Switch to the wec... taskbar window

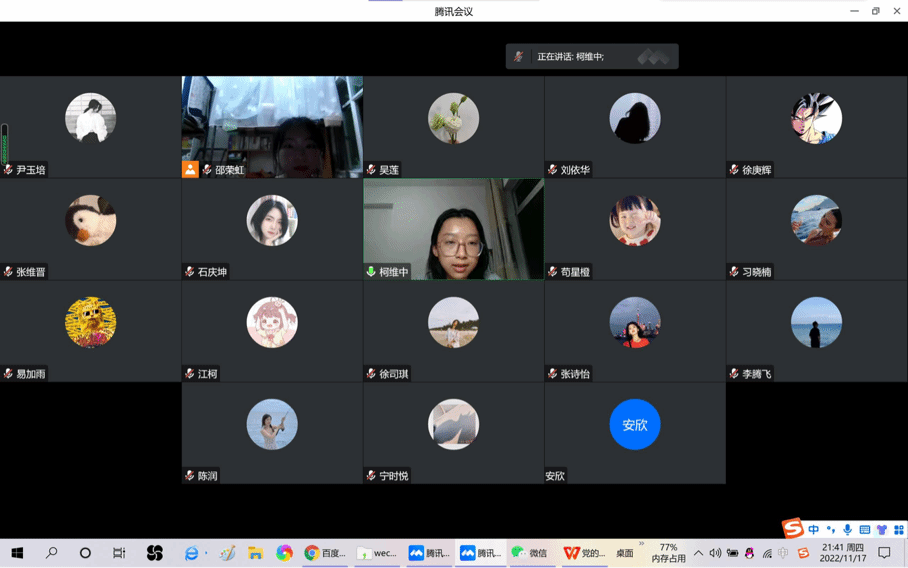tap(377, 553)
